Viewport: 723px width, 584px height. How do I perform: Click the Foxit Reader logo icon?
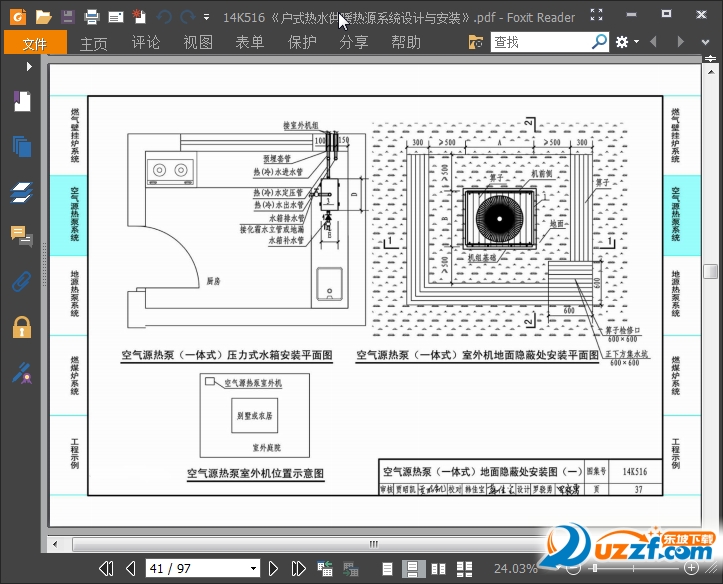click(x=18, y=18)
